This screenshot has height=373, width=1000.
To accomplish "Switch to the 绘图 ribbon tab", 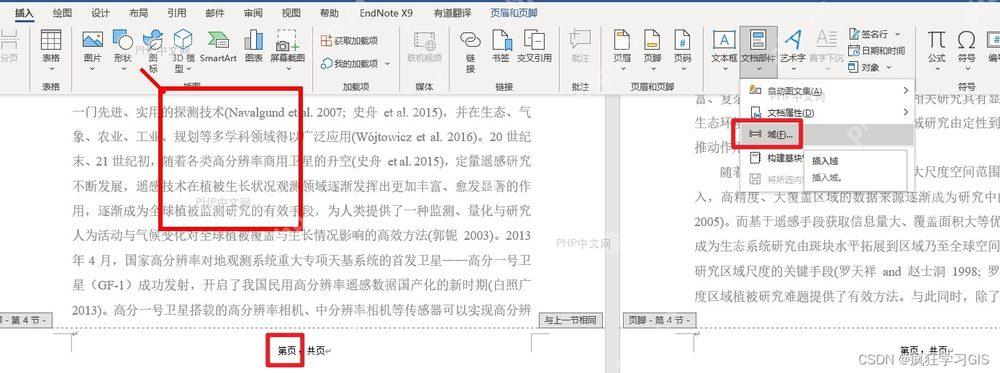I will (62, 13).
